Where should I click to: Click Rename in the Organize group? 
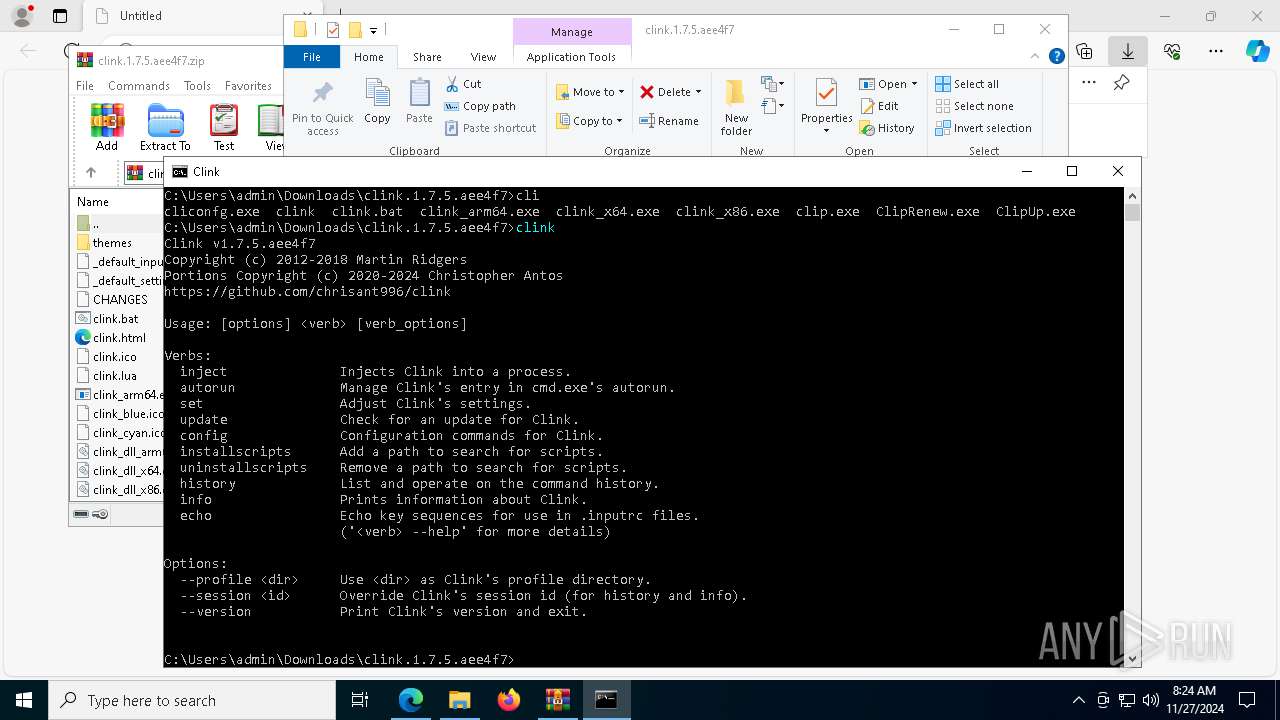[x=669, y=121]
